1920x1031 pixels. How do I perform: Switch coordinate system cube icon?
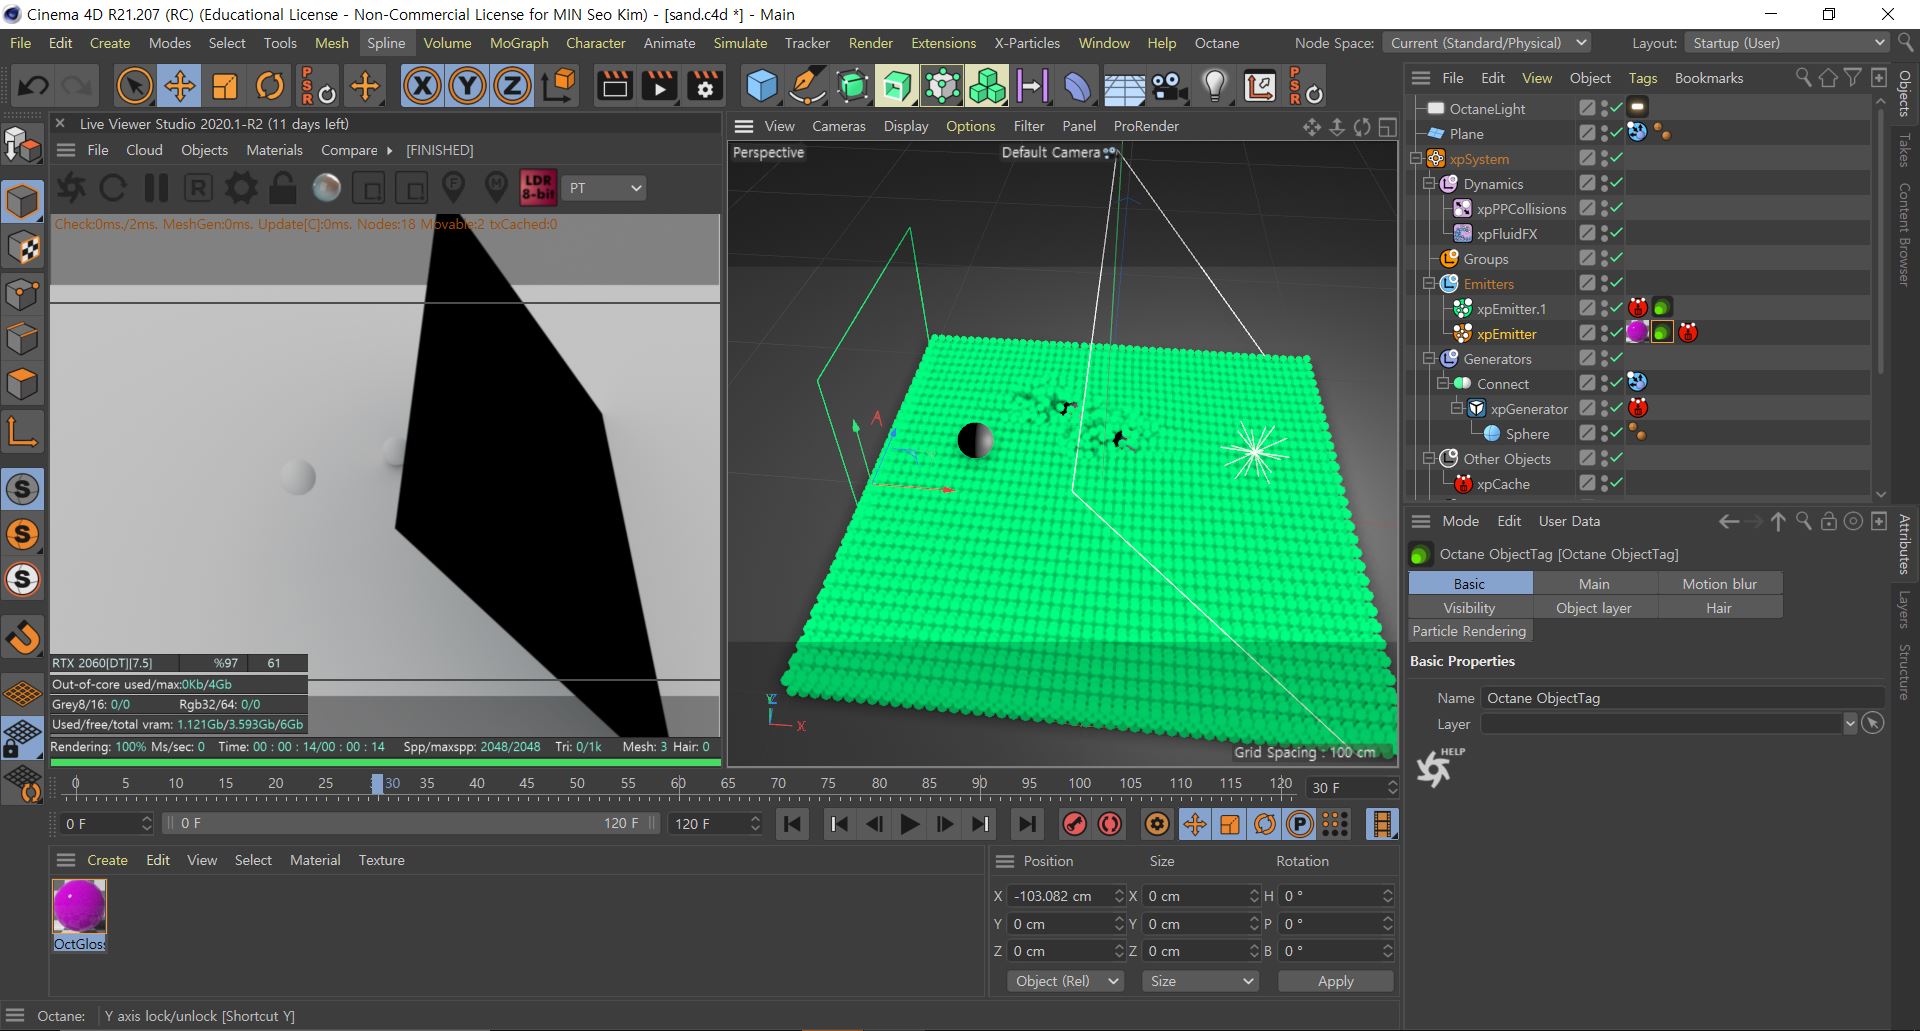click(560, 86)
